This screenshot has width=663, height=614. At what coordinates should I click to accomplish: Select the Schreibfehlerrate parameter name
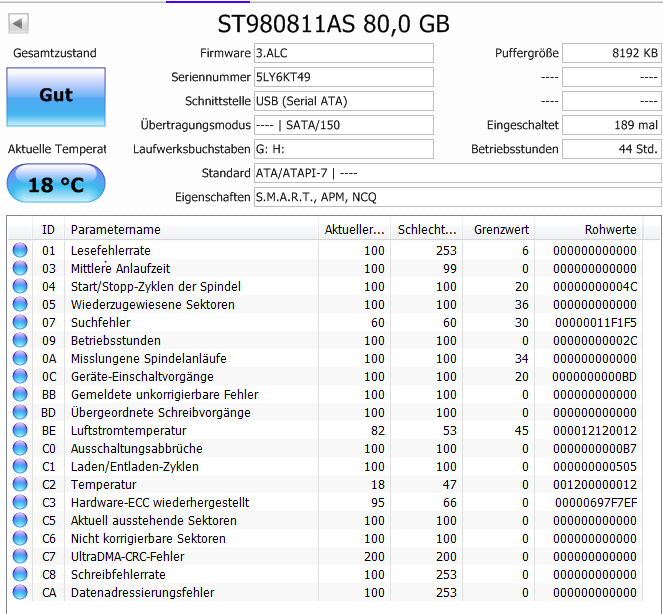tap(118, 574)
